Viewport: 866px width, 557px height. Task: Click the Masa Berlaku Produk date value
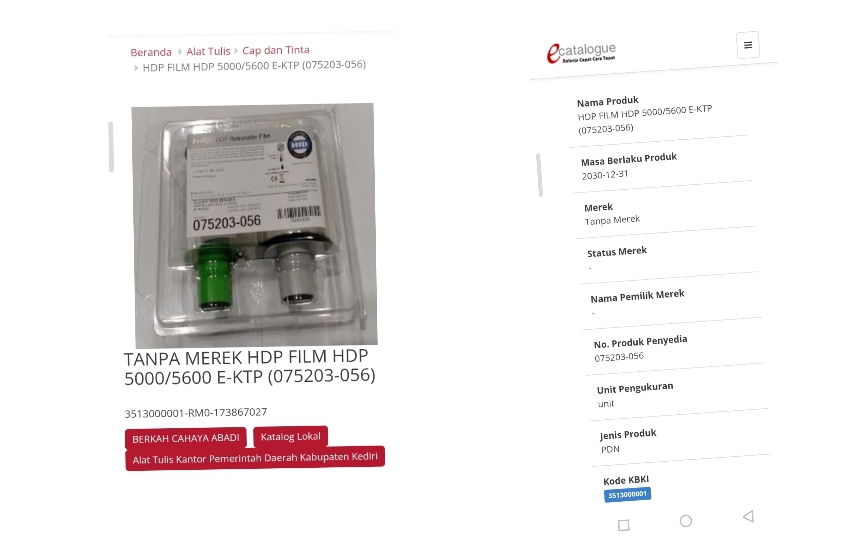point(605,175)
